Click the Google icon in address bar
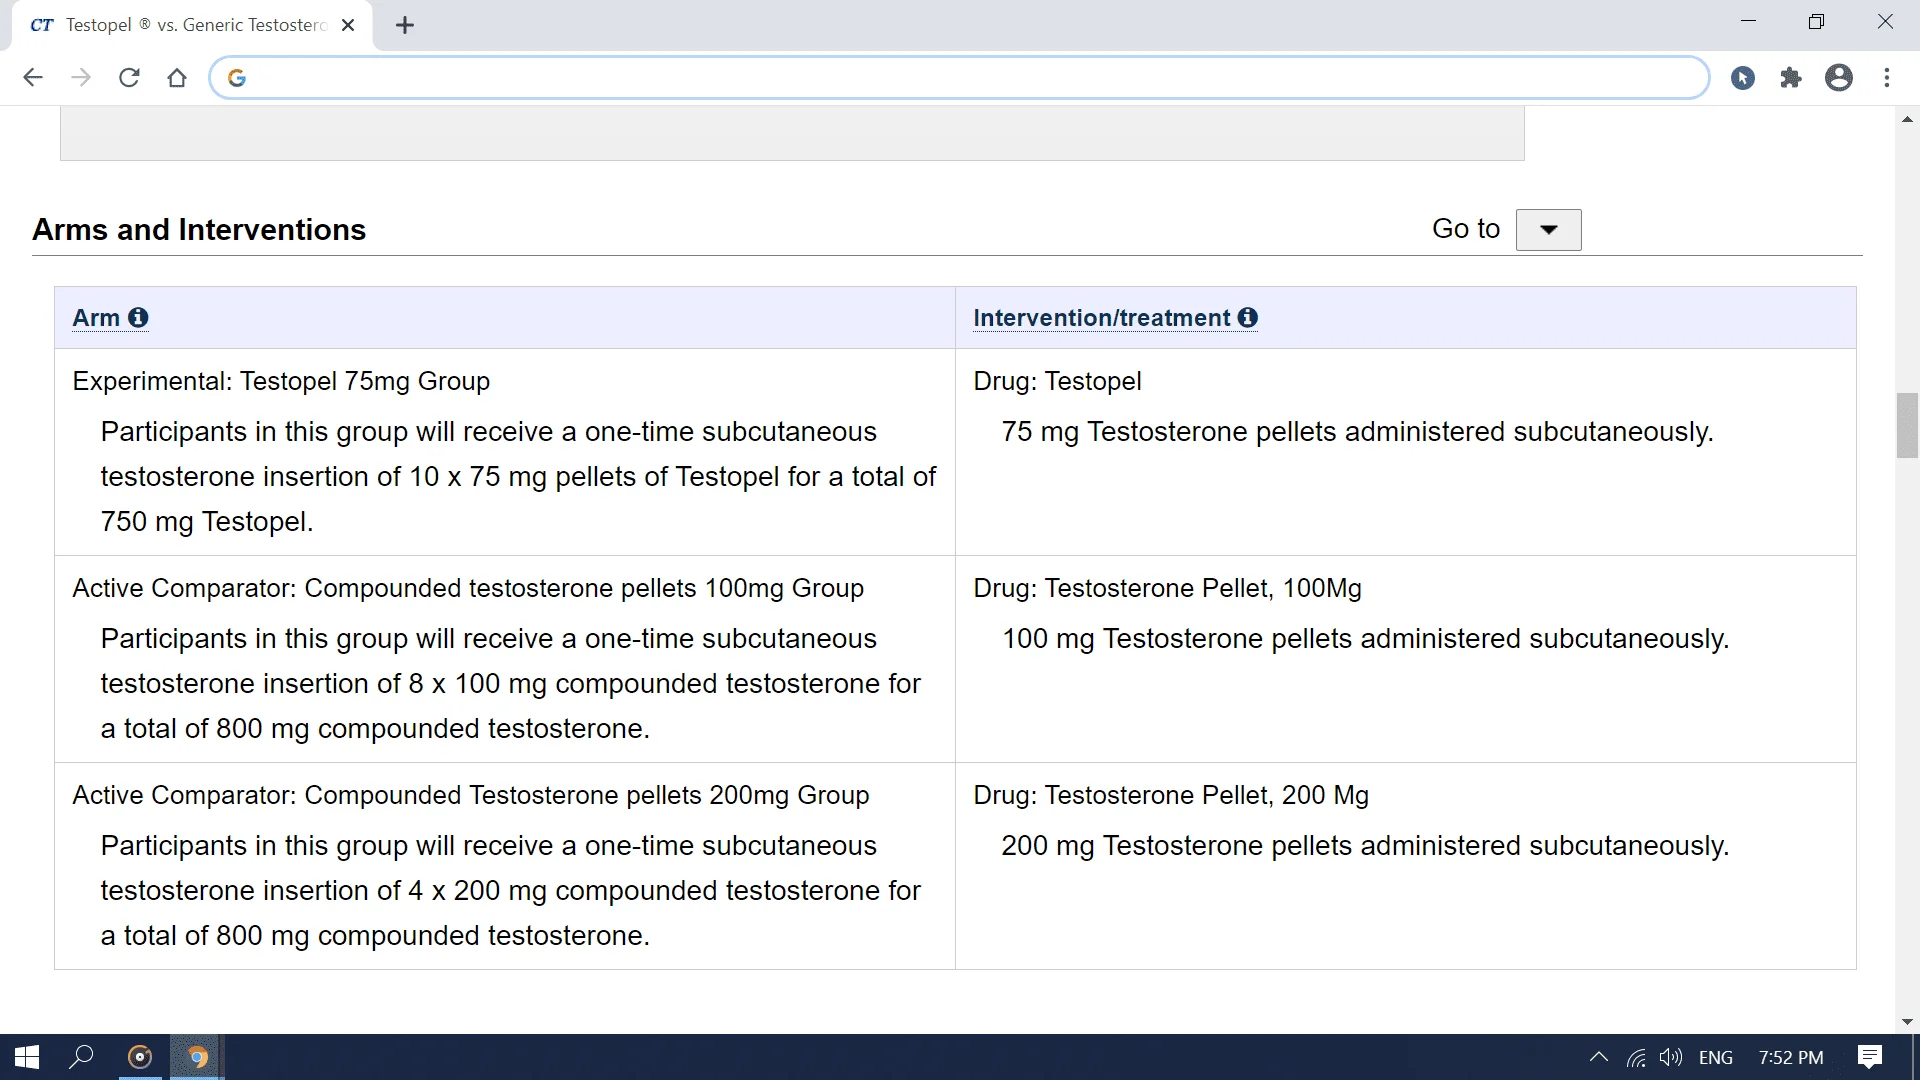1920x1080 pixels. coord(237,78)
